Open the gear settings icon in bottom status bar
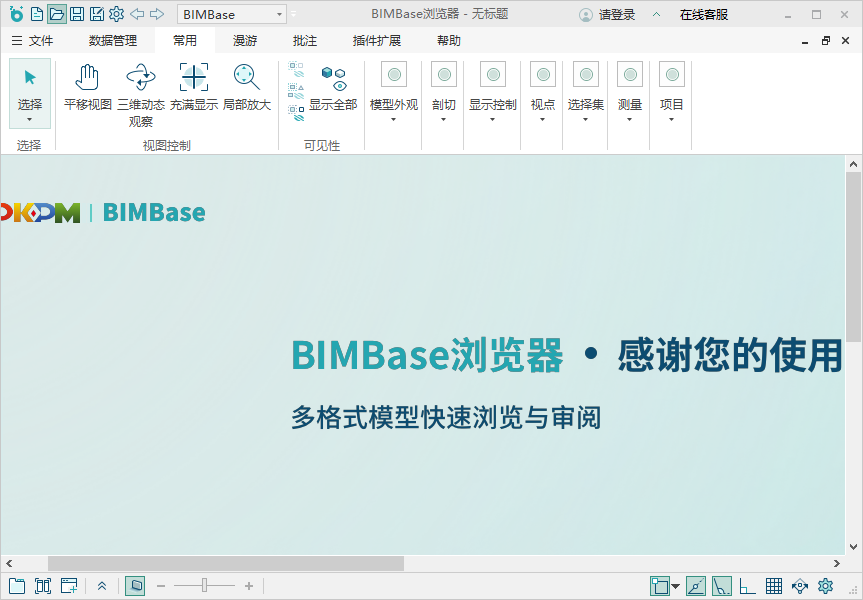 tap(826, 586)
